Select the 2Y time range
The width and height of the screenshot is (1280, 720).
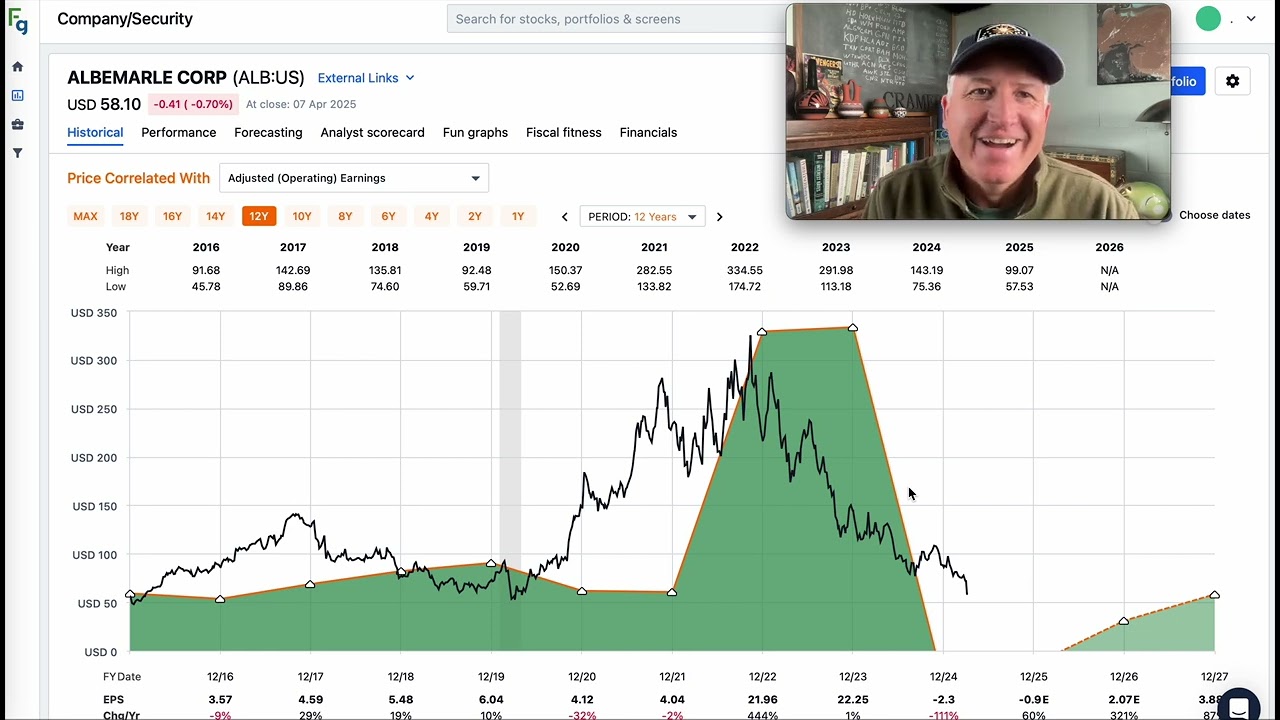[475, 216]
